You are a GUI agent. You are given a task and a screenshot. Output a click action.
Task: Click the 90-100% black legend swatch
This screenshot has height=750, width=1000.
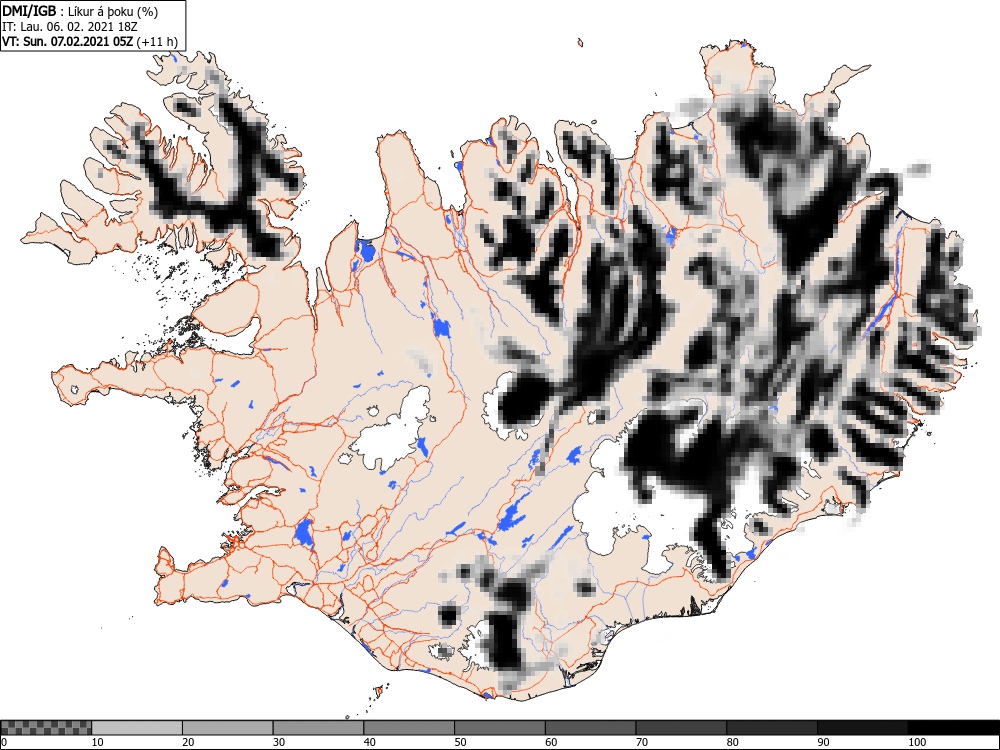tap(862, 728)
